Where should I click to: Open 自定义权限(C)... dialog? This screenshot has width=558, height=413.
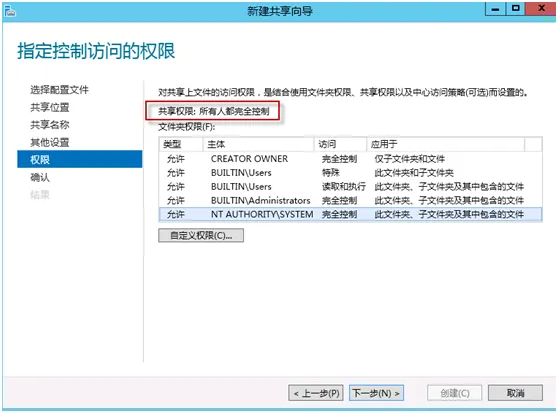pyautogui.click(x=201, y=235)
